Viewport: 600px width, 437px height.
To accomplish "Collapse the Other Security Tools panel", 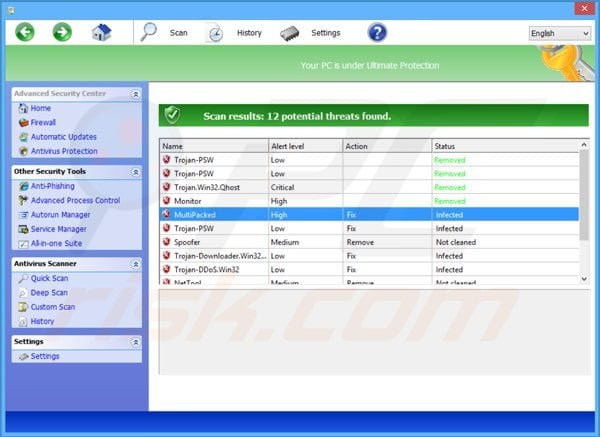I will coord(135,172).
